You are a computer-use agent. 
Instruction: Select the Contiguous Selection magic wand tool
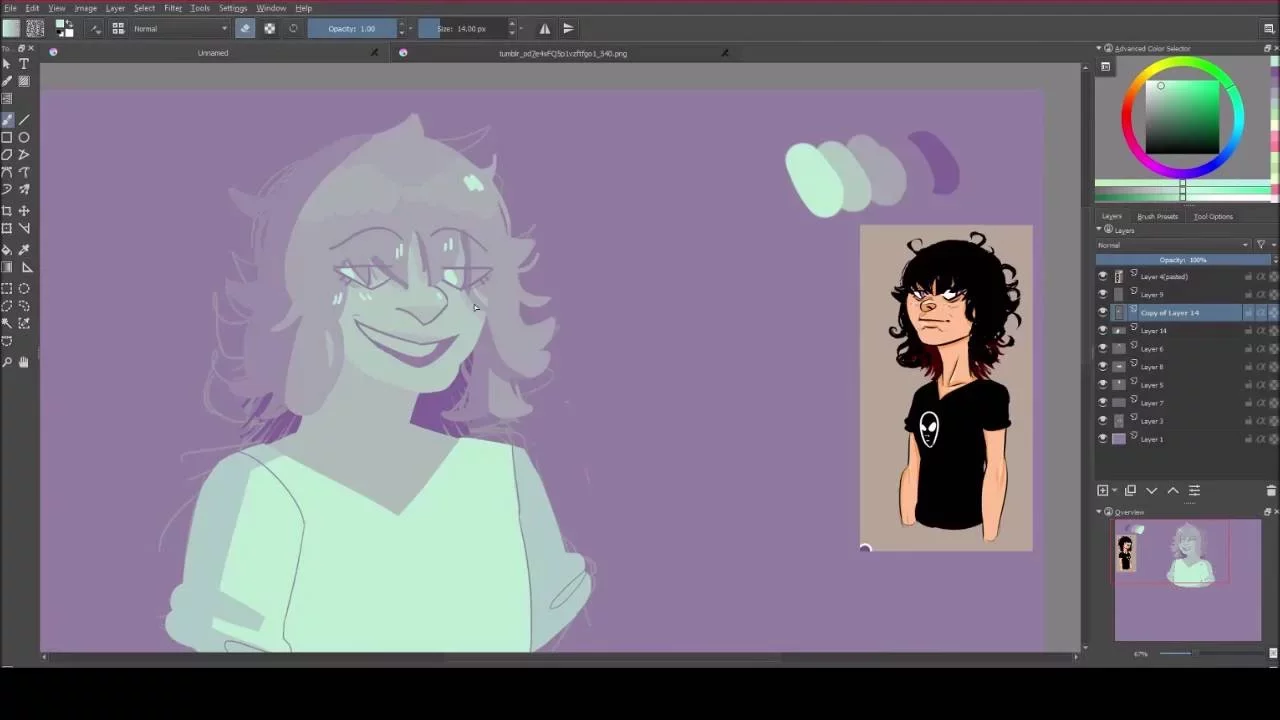point(7,324)
